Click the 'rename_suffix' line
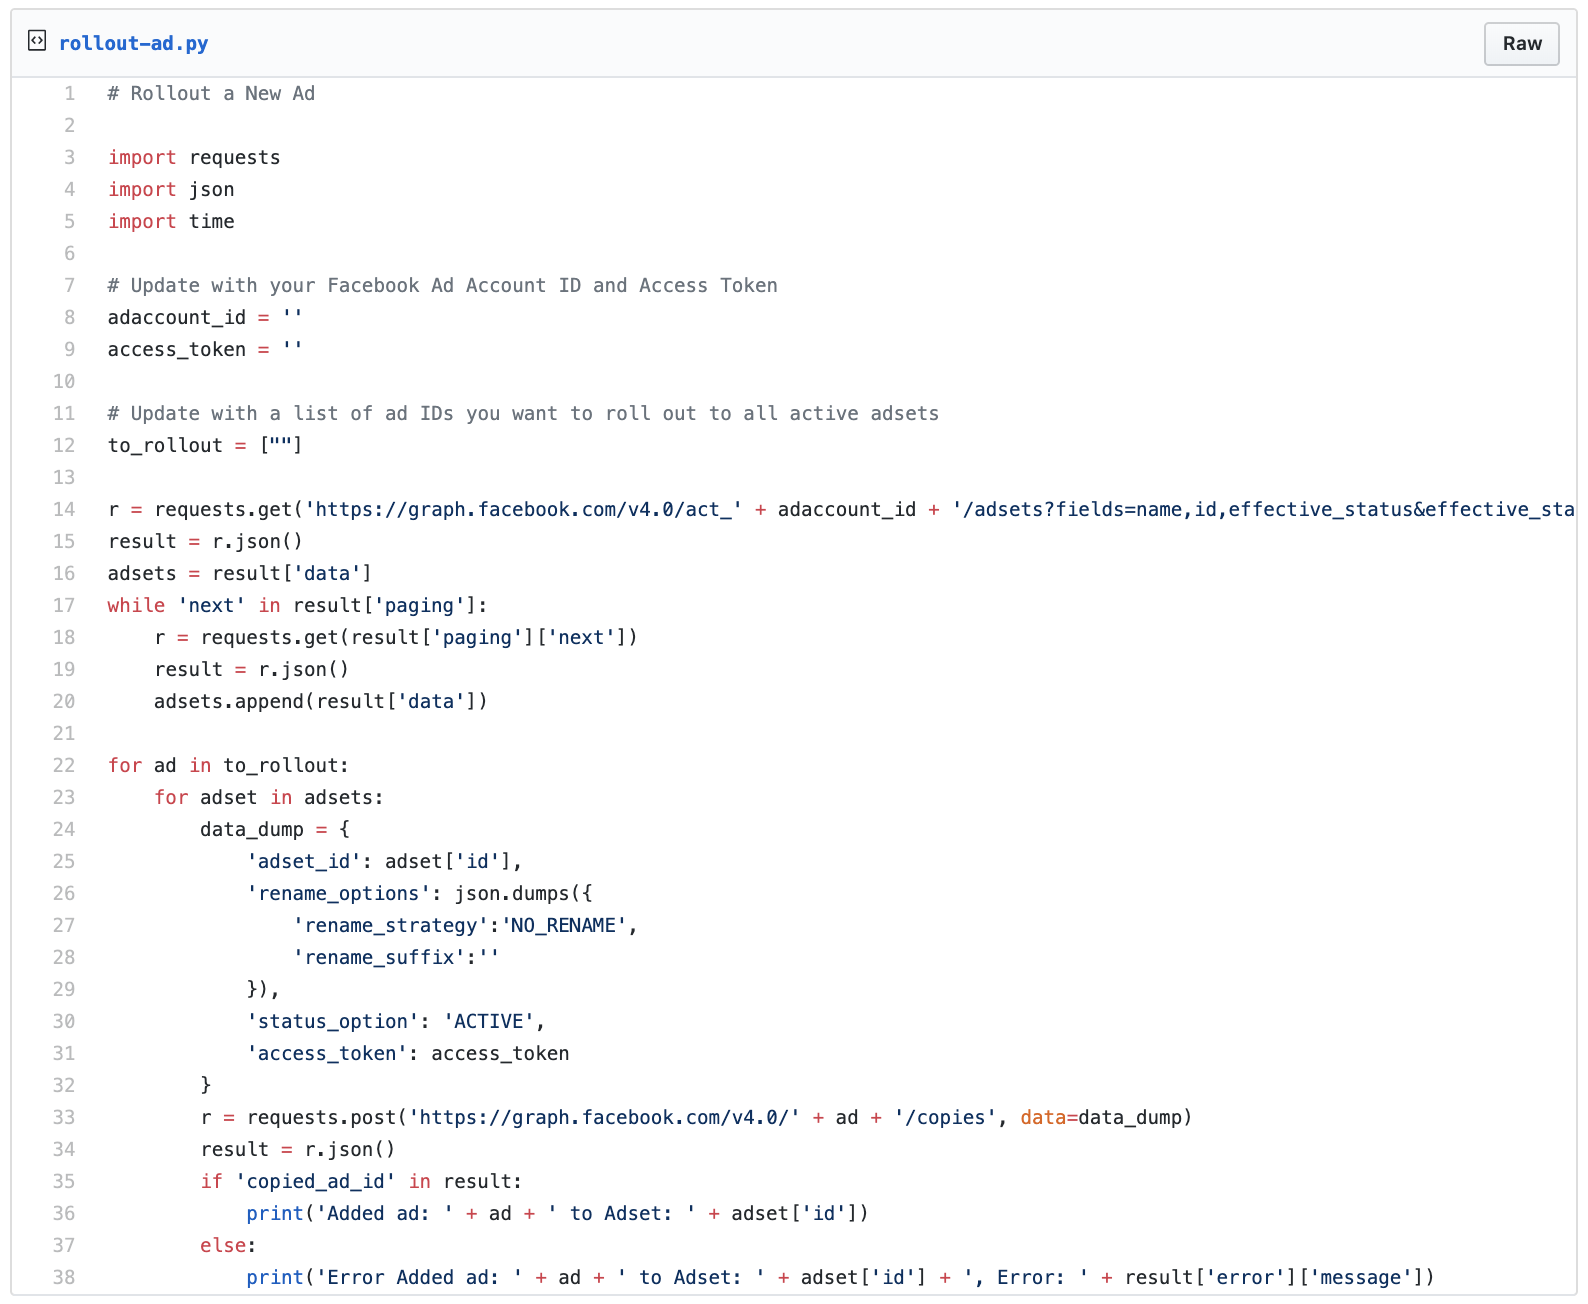 tap(396, 957)
